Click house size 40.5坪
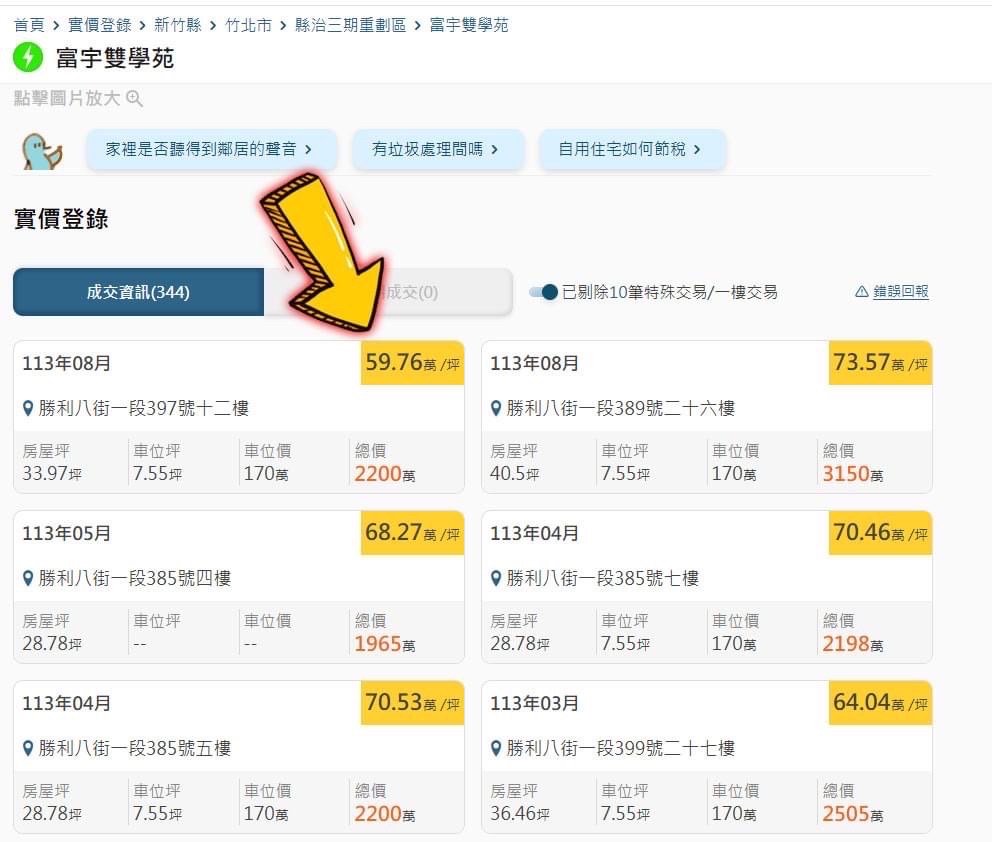This screenshot has width=992, height=842. pyautogui.click(x=515, y=474)
